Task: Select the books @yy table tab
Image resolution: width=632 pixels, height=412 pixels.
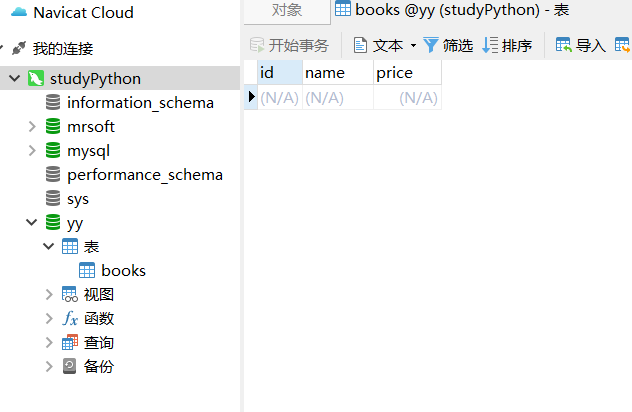Action: point(452,10)
